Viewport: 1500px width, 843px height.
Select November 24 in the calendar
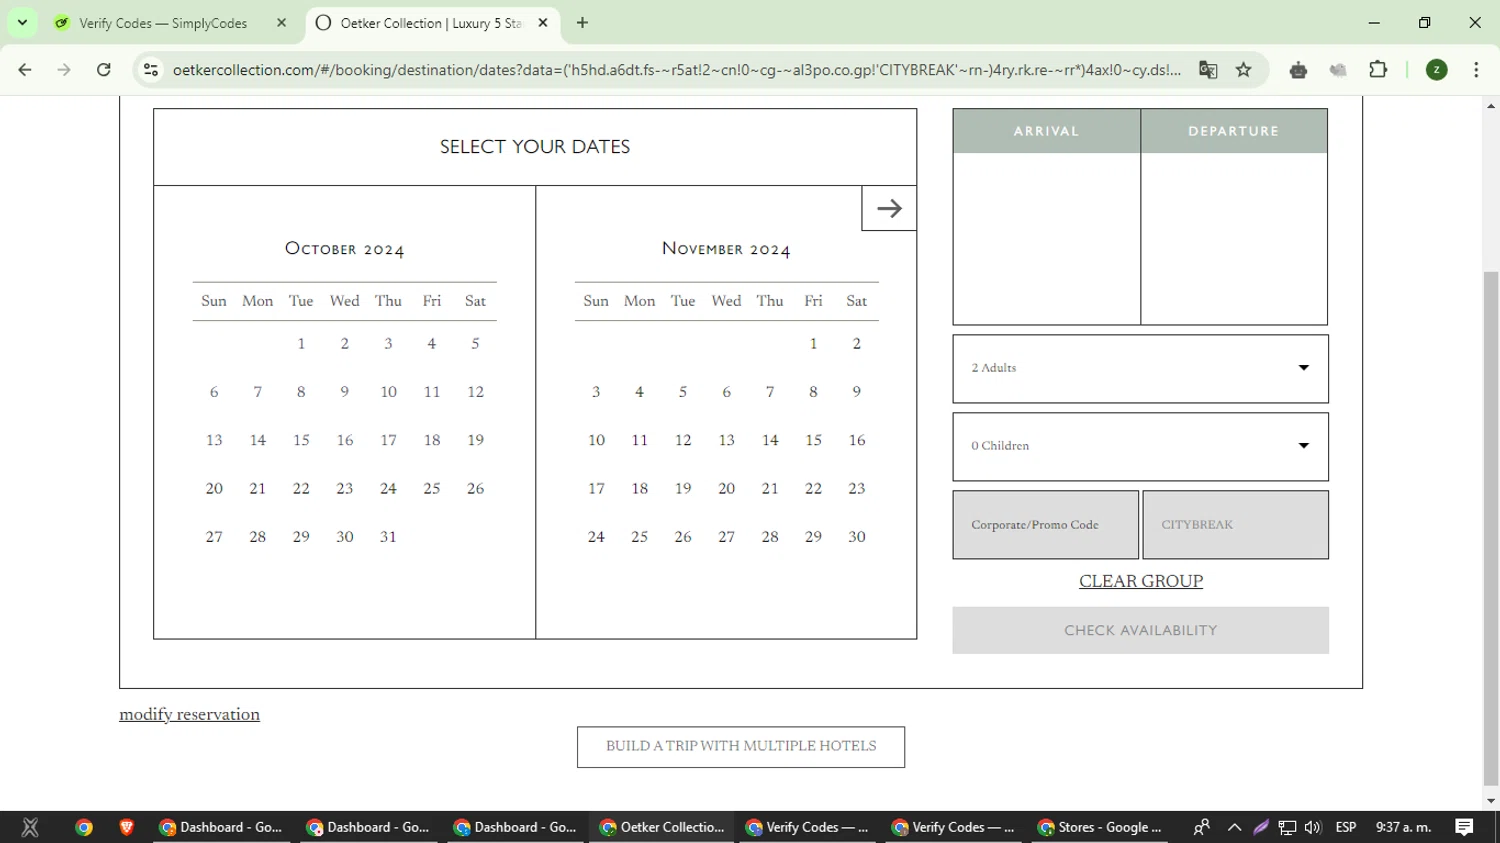tap(596, 537)
